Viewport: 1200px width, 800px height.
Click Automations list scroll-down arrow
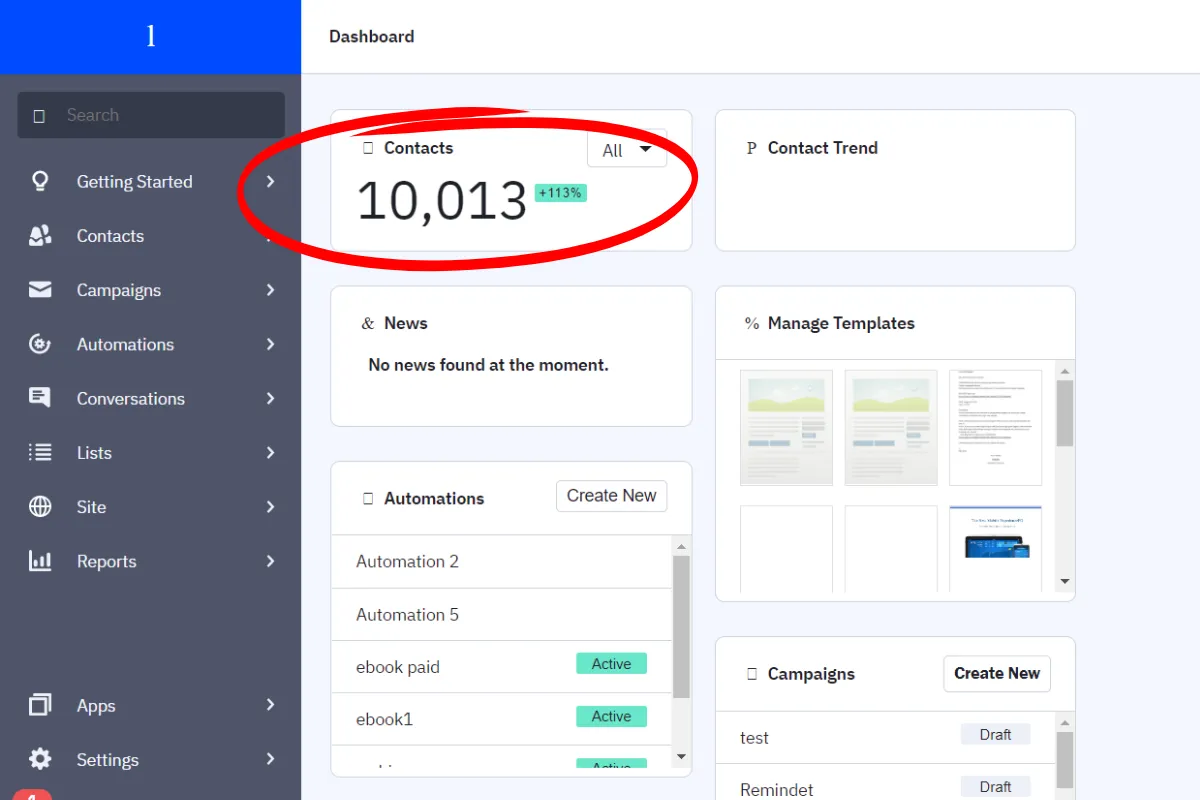point(681,757)
